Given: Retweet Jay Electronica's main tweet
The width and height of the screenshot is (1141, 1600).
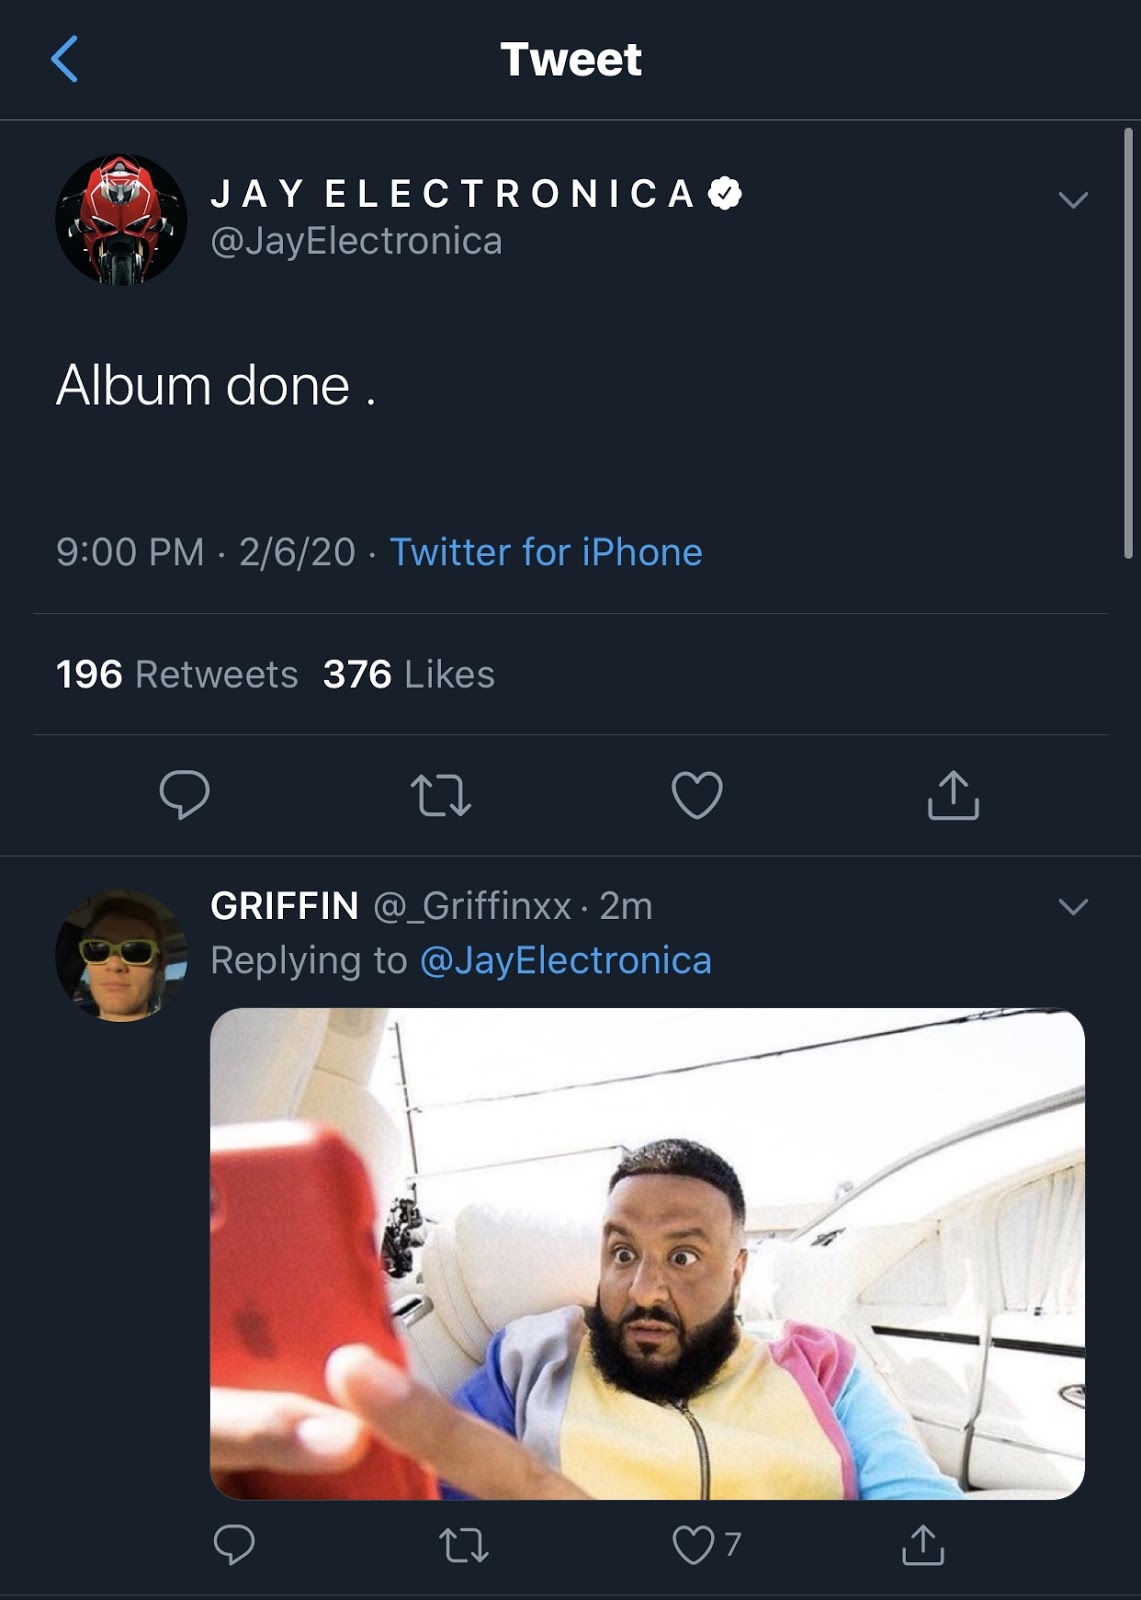Looking at the screenshot, I should point(441,795).
